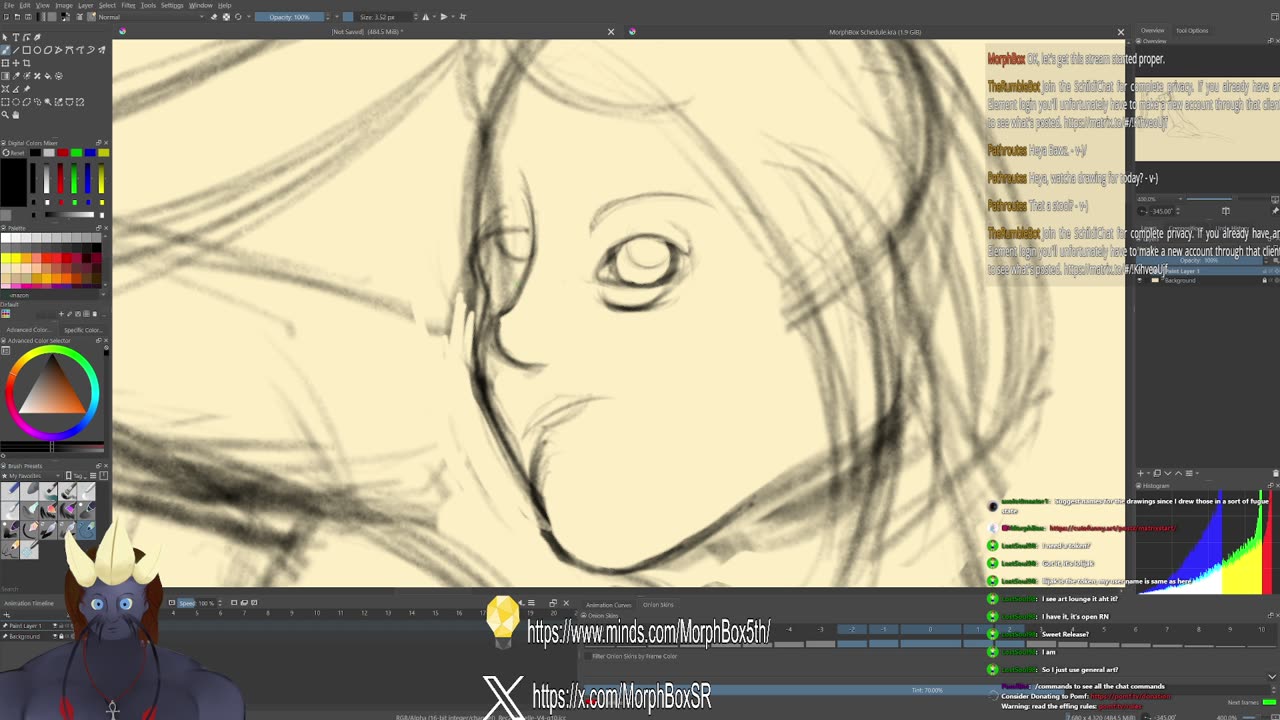This screenshot has height=720, width=1280.
Task: Pick the bright yellow palette swatch
Action: coord(8,258)
